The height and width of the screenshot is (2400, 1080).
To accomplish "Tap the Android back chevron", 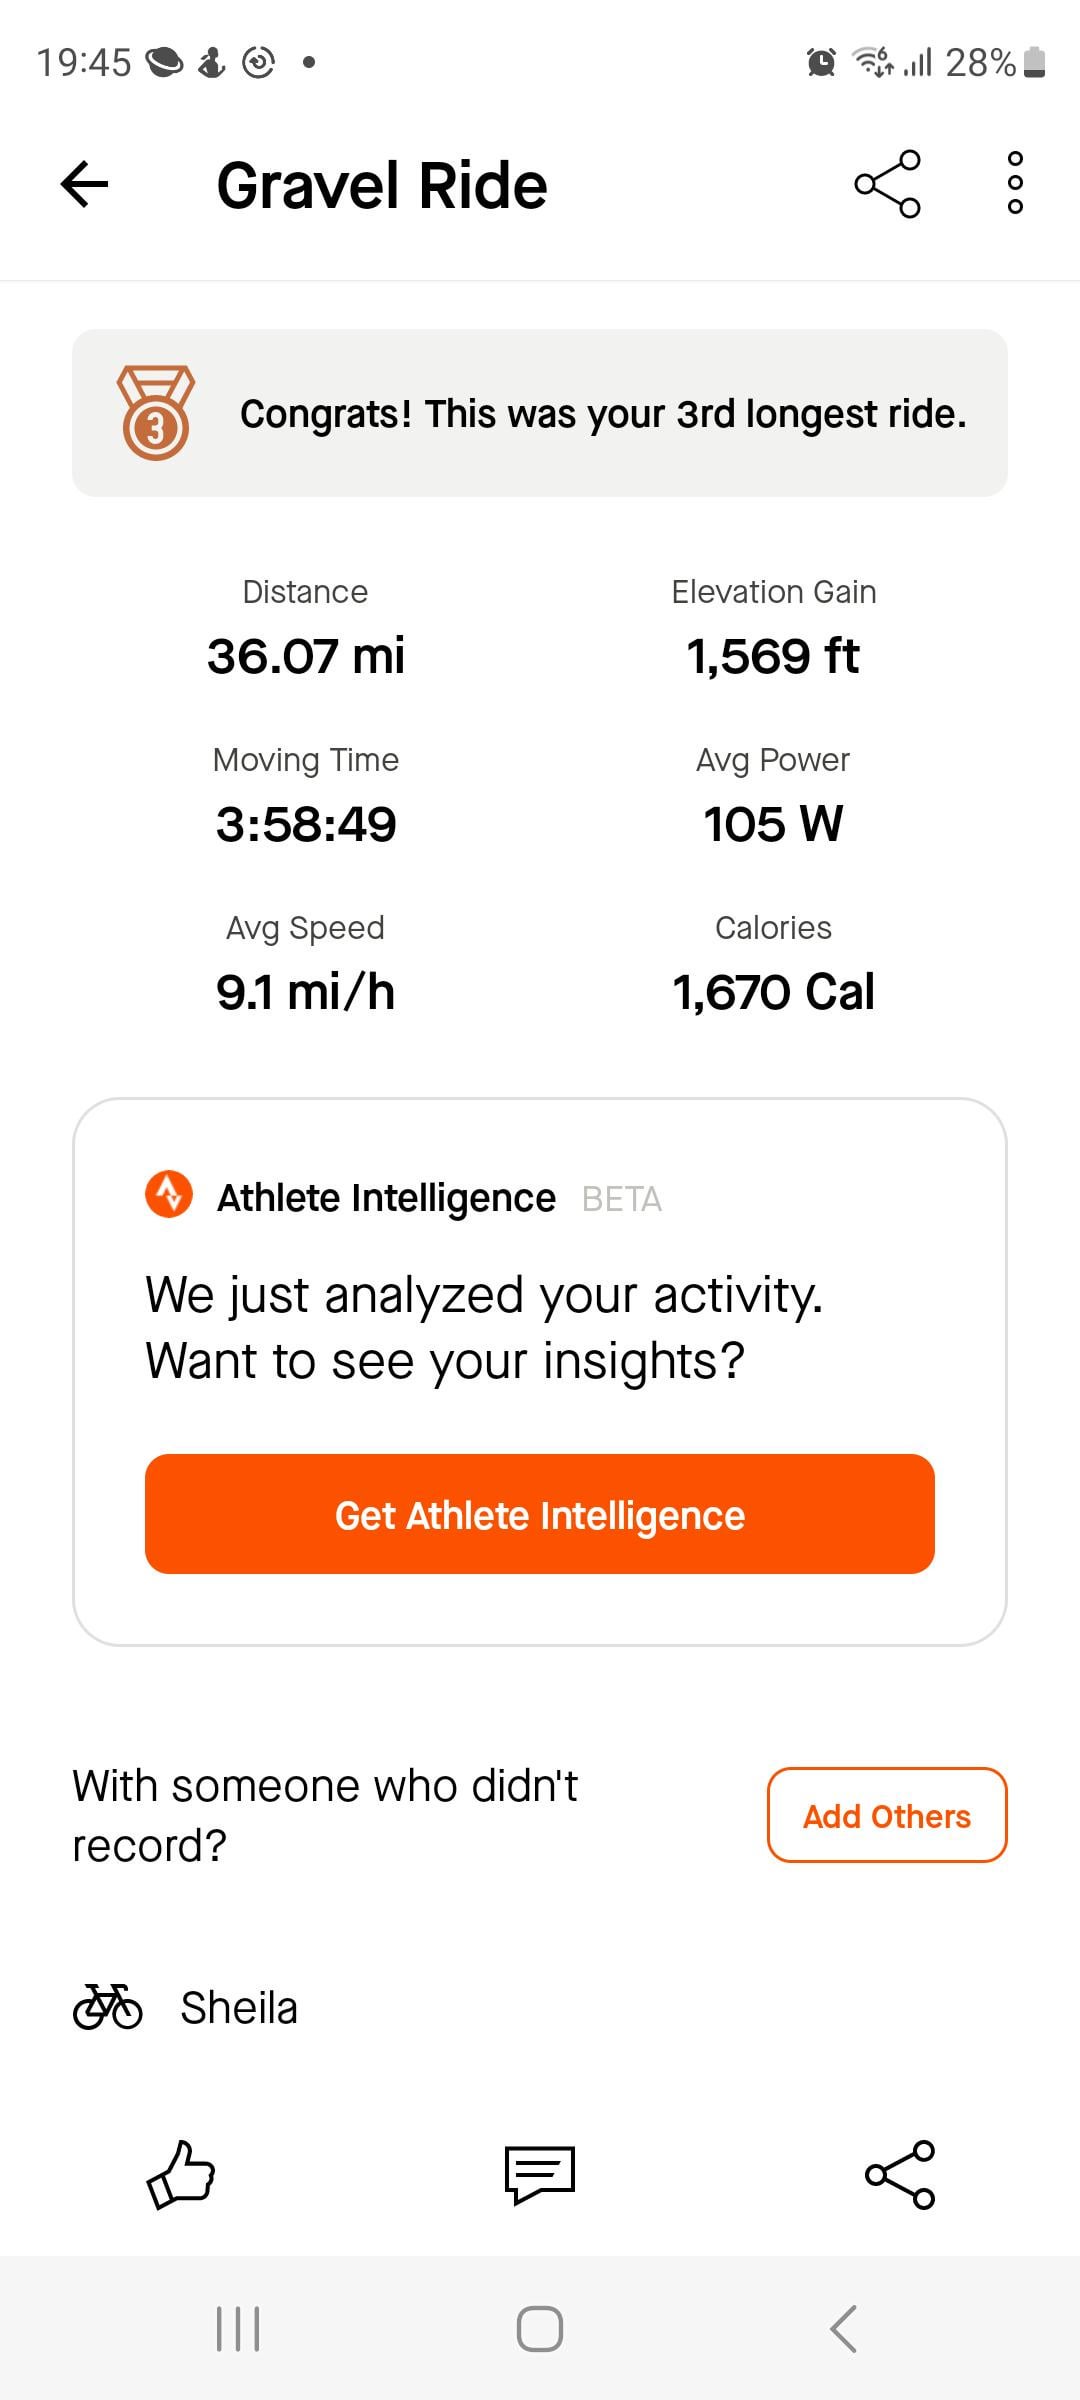I will (x=843, y=2328).
